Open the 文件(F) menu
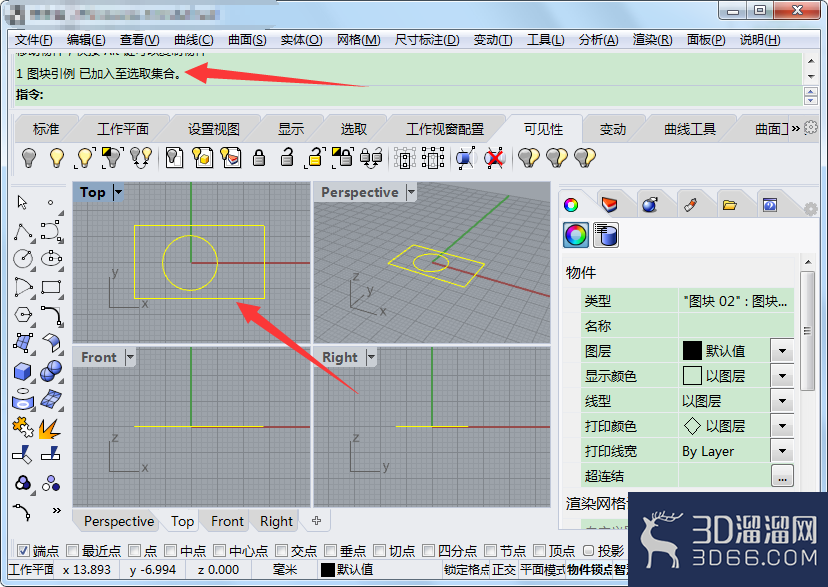This screenshot has width=828, height=587. [x=33, y=40]
